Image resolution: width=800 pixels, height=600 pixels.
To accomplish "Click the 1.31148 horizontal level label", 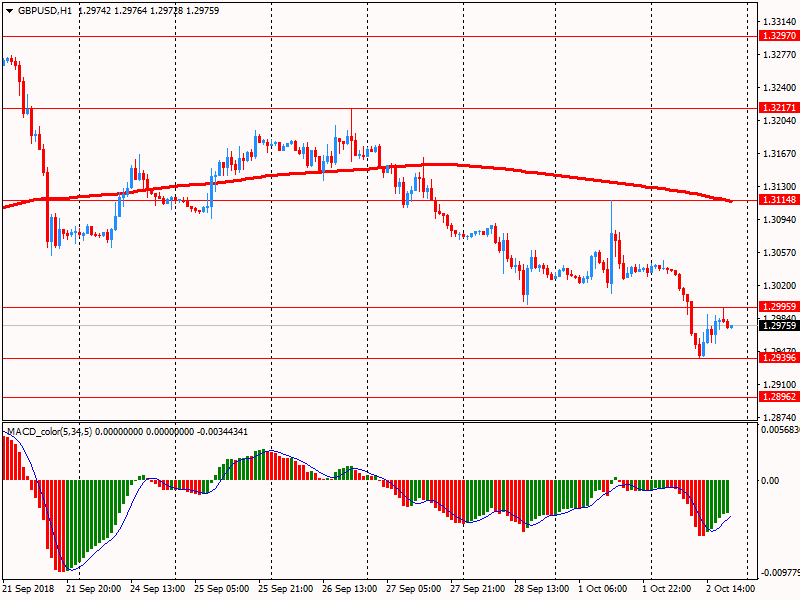I will pos(778,200).
